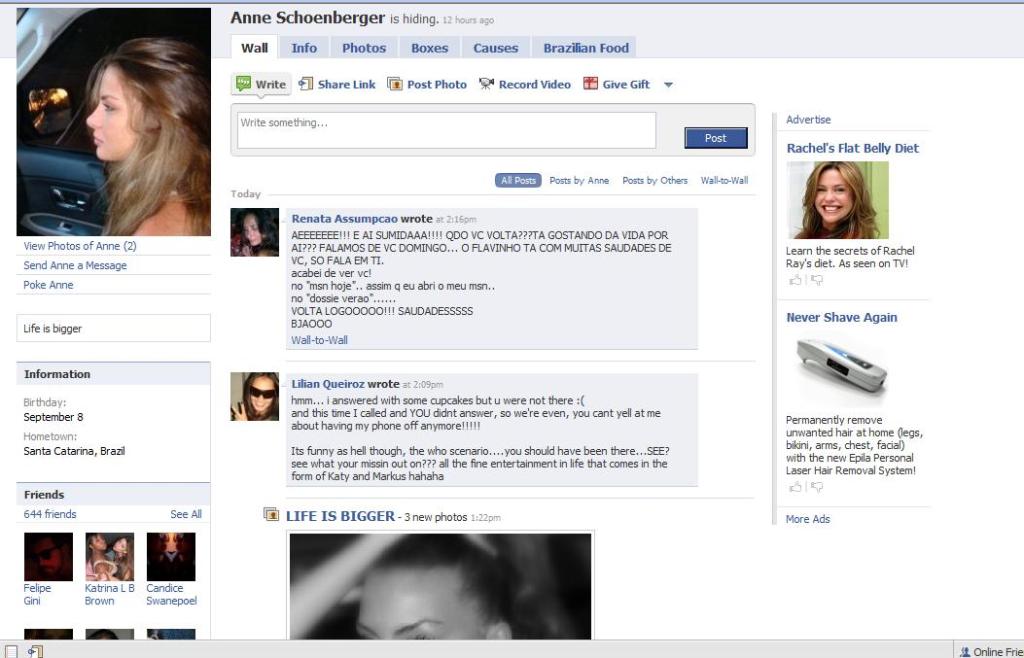Click the Write speech bubble icon
The image size is (1024, 658).
tap(243, 84)
